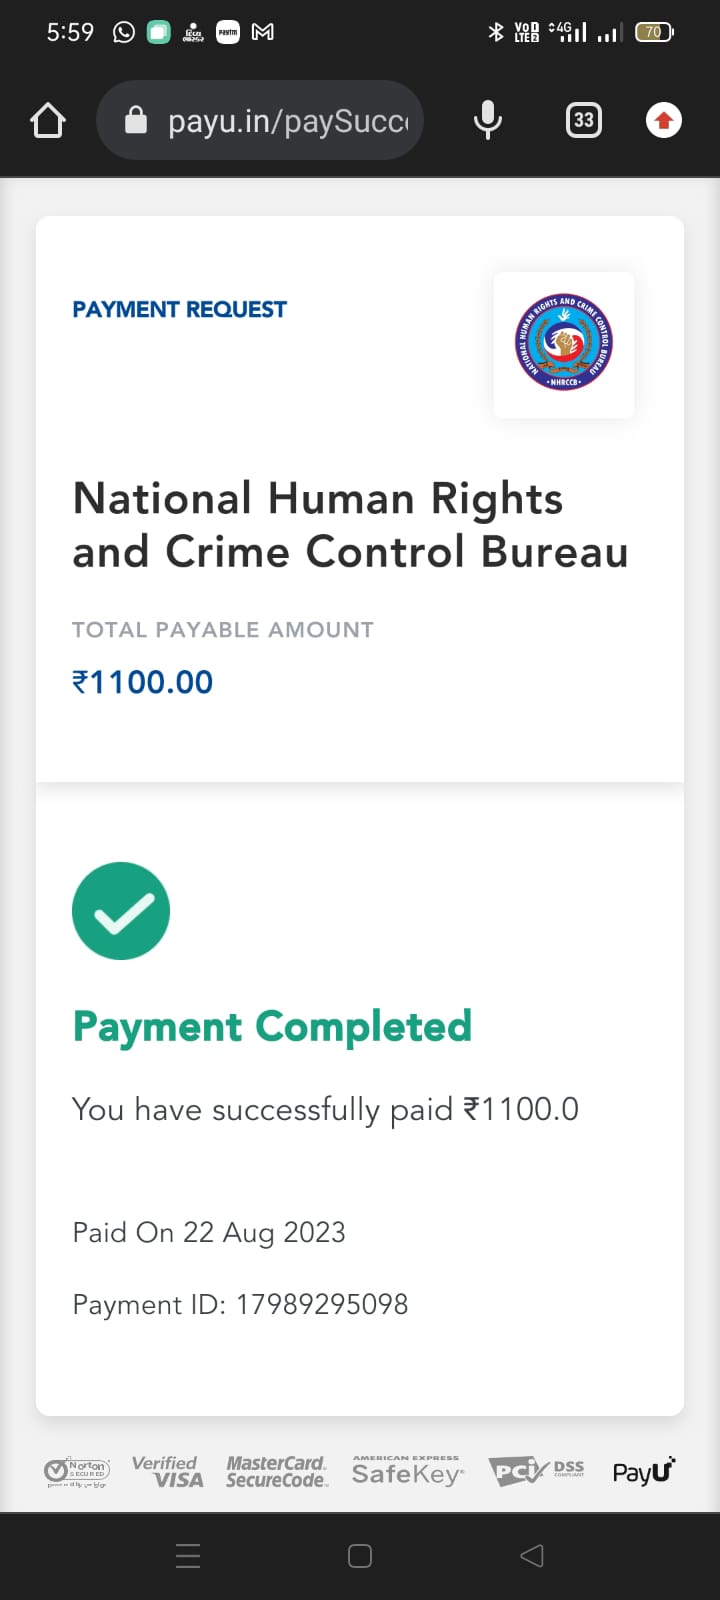Tap the padlock site security icon
The height and width of the screenshot is (1600, 720).
click(x=135, y=121)
